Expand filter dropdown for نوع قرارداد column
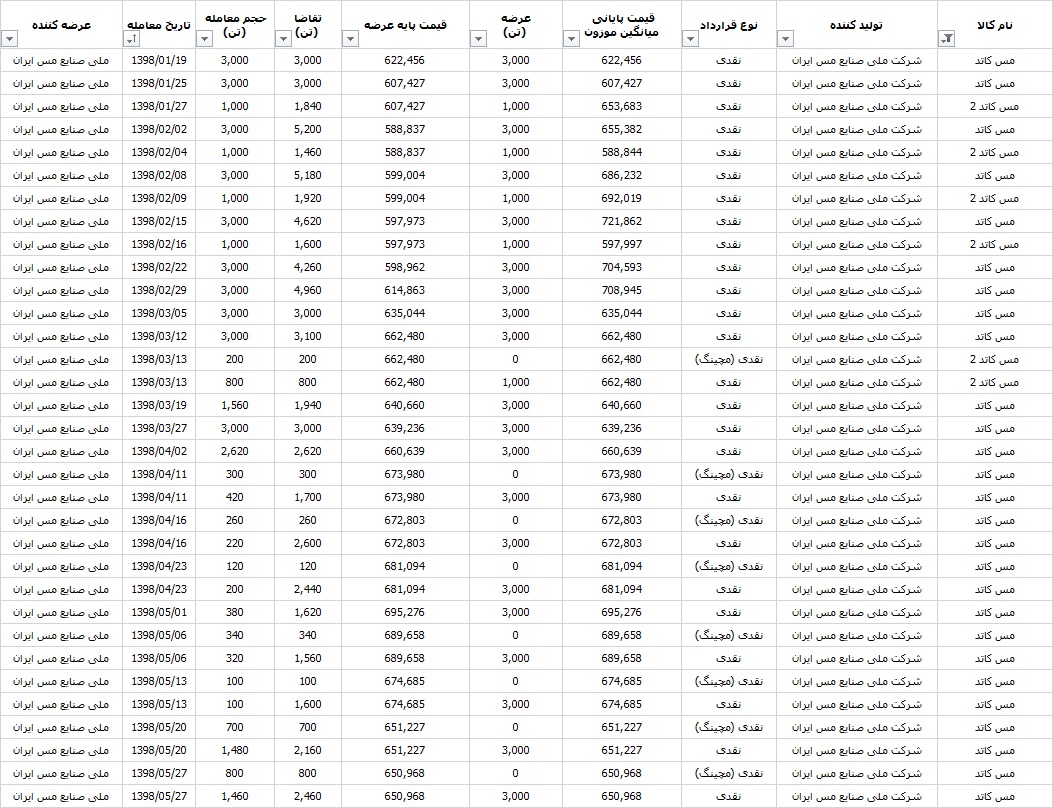The image size is (1053, 808). click(690, 39)
